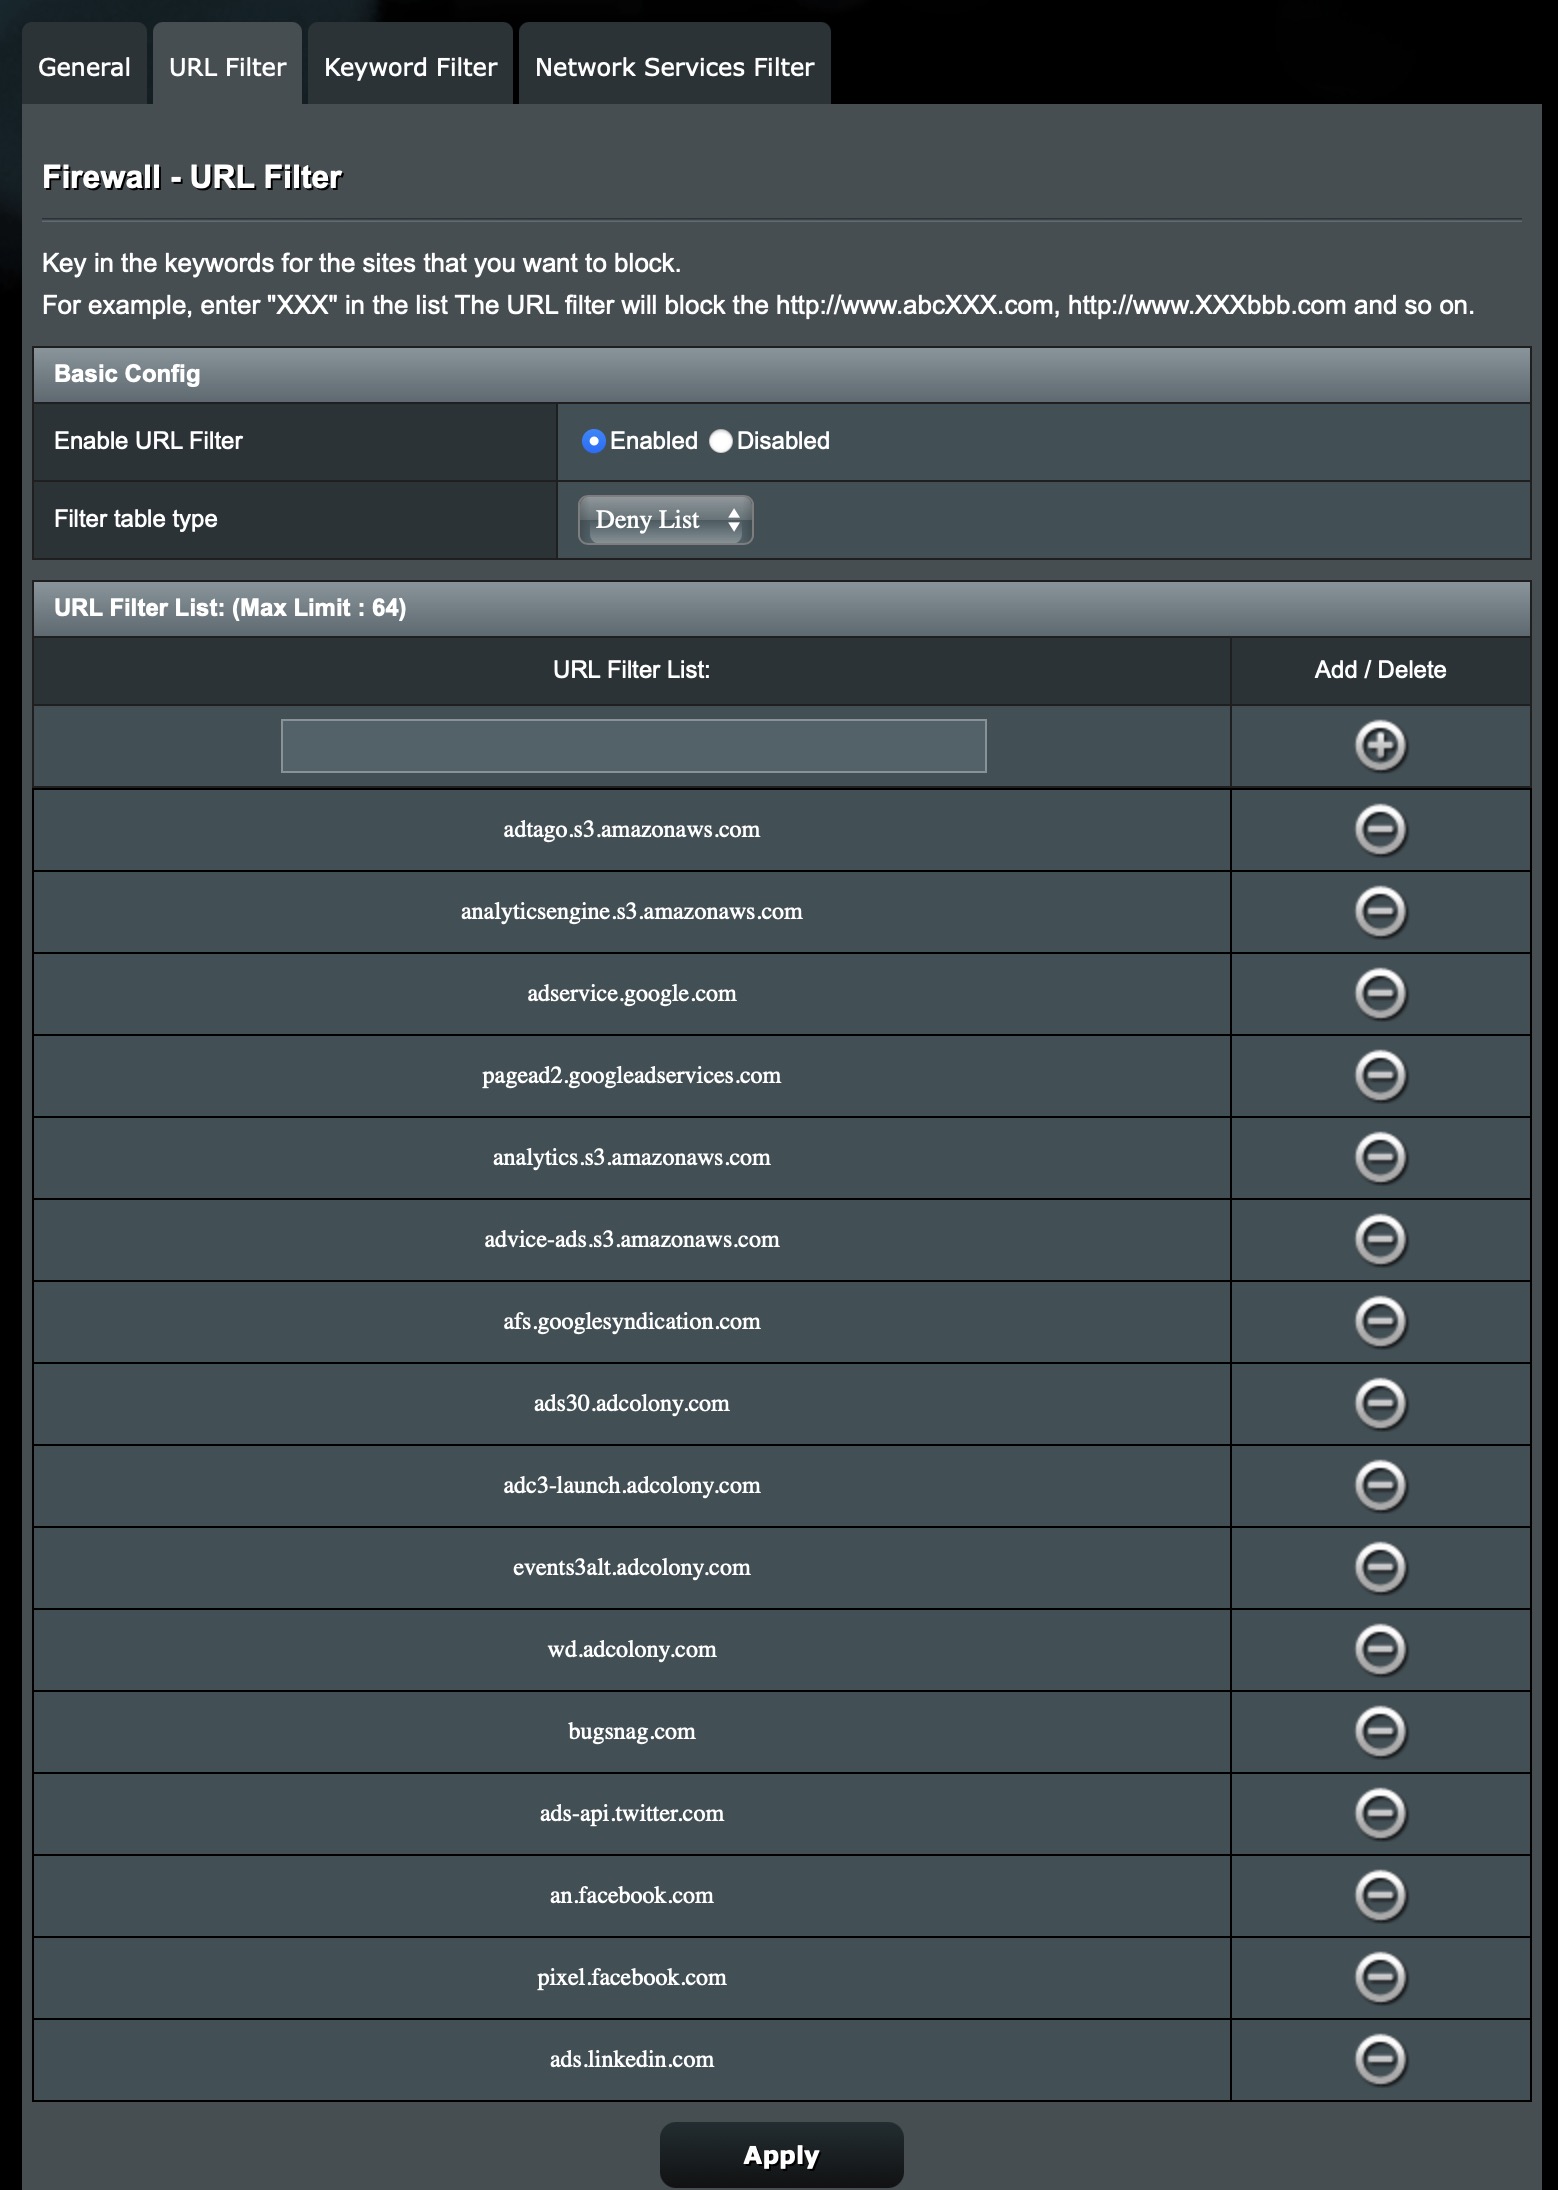Click the pixel.facebook.com text
Screen dimensions: 1558x2190
pyautogui.click(x=631, y=1978)
